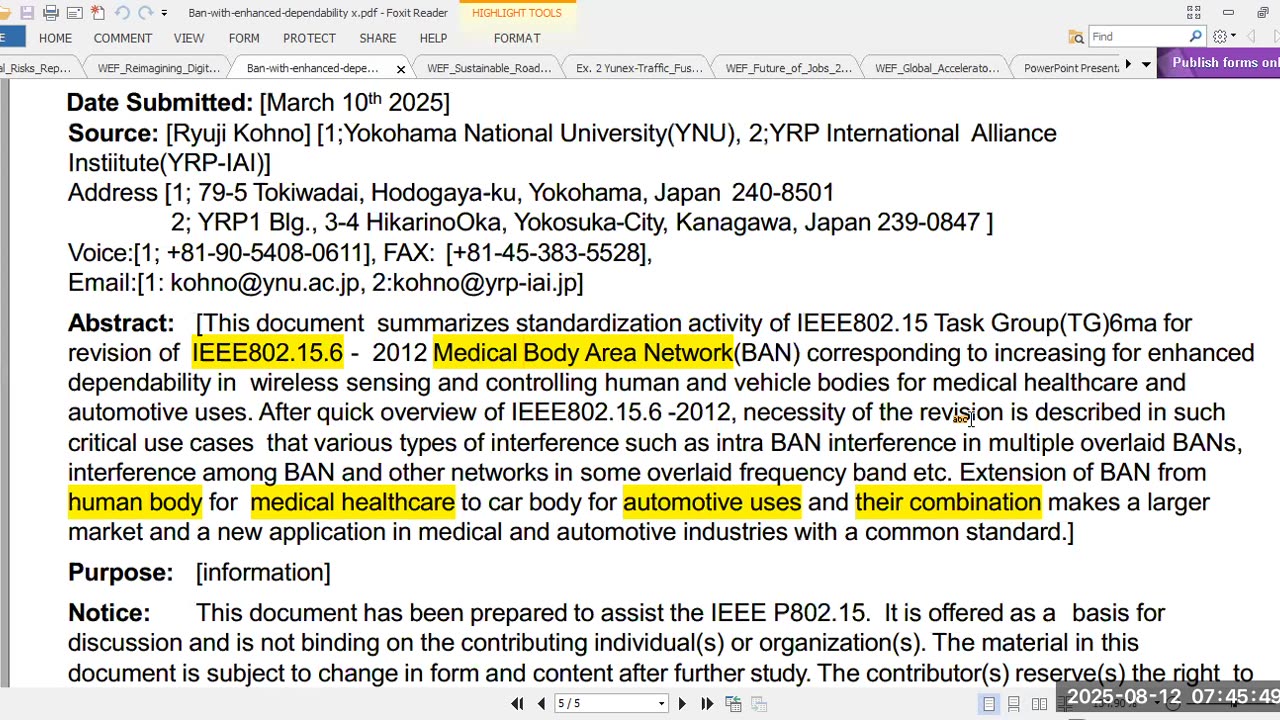Screen dimensions: 1280x720
Task: Click the Save icon in quick access toolbar
Action: point(27,13)
